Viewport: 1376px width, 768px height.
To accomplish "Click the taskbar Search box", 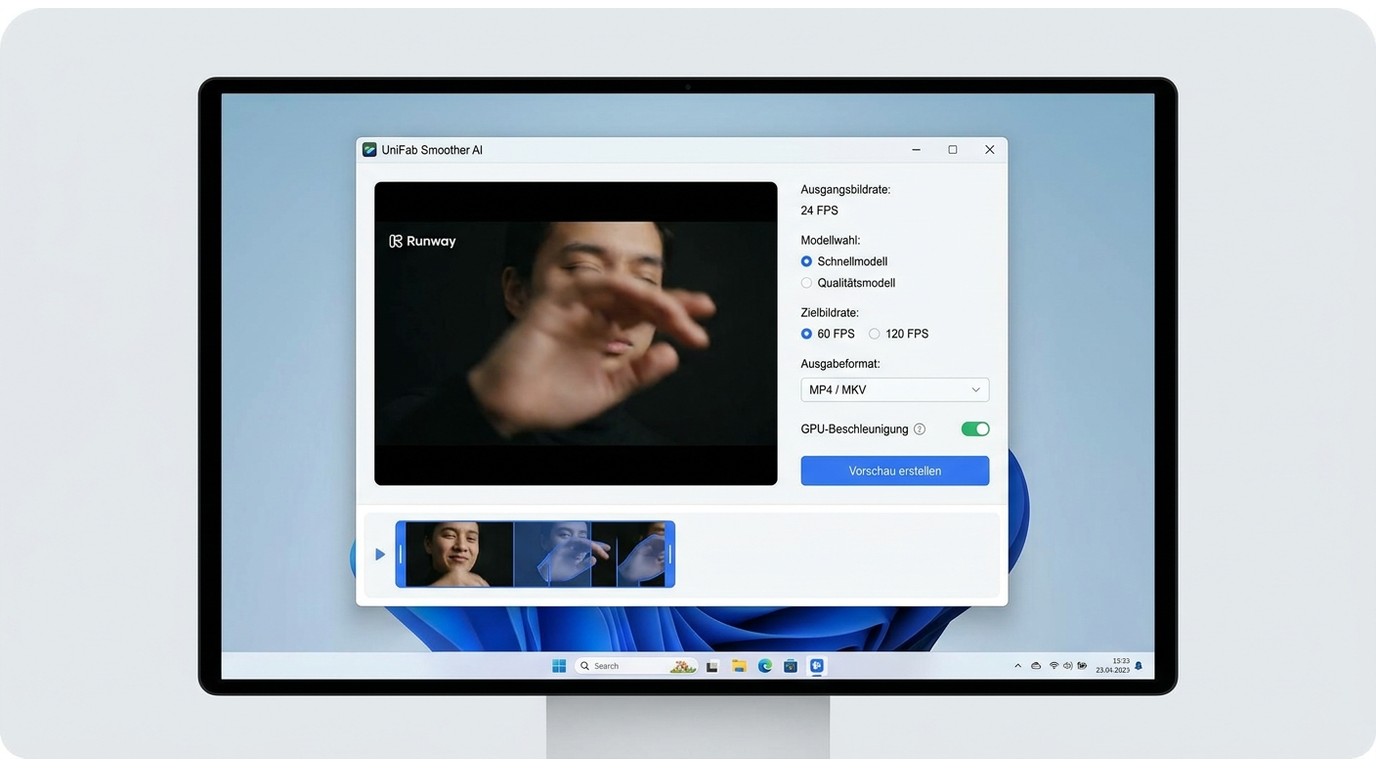I will point(636,666).
